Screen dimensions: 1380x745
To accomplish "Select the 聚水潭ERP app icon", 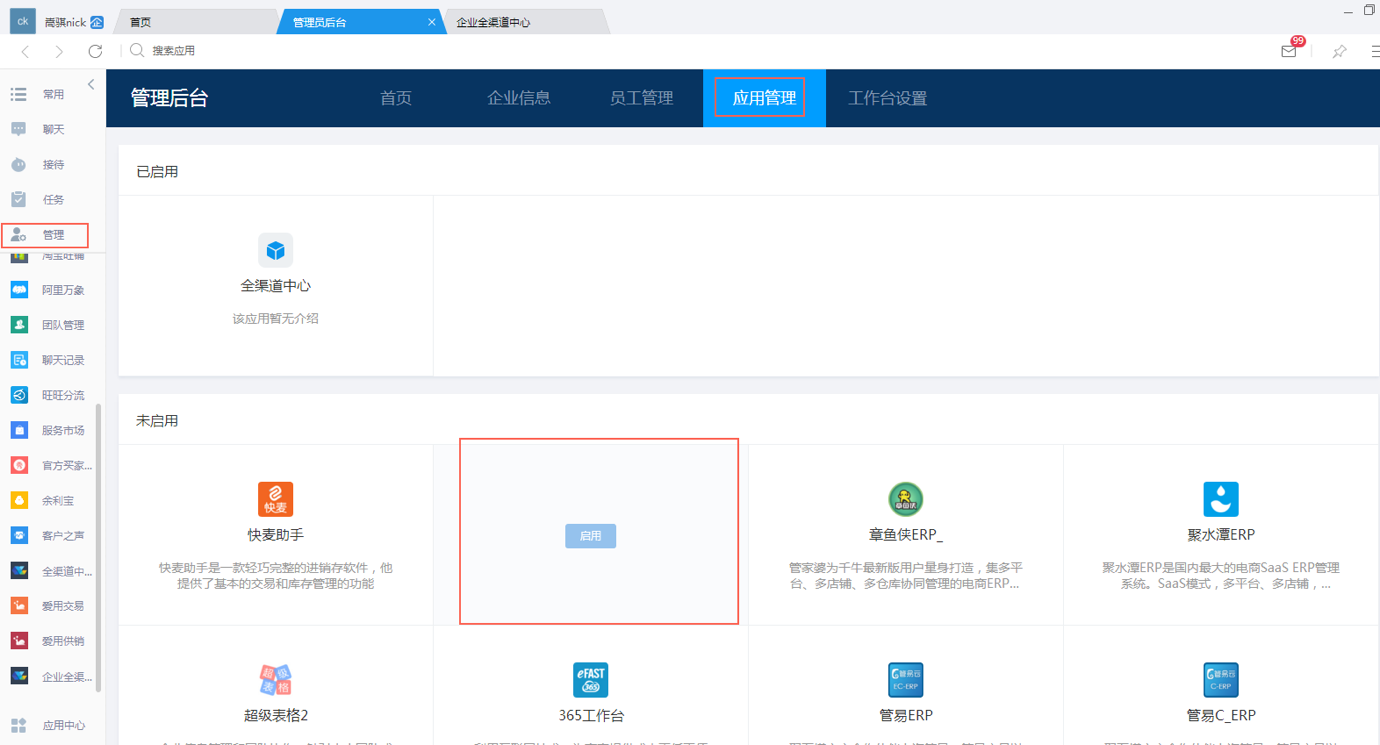I will point(1221,499).
